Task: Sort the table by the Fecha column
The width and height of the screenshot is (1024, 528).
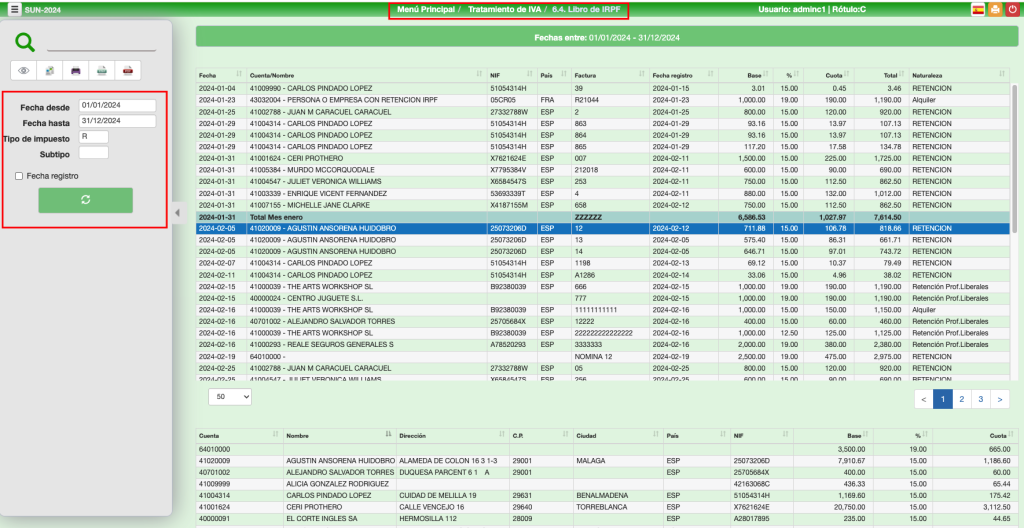Action: (221, 76)
